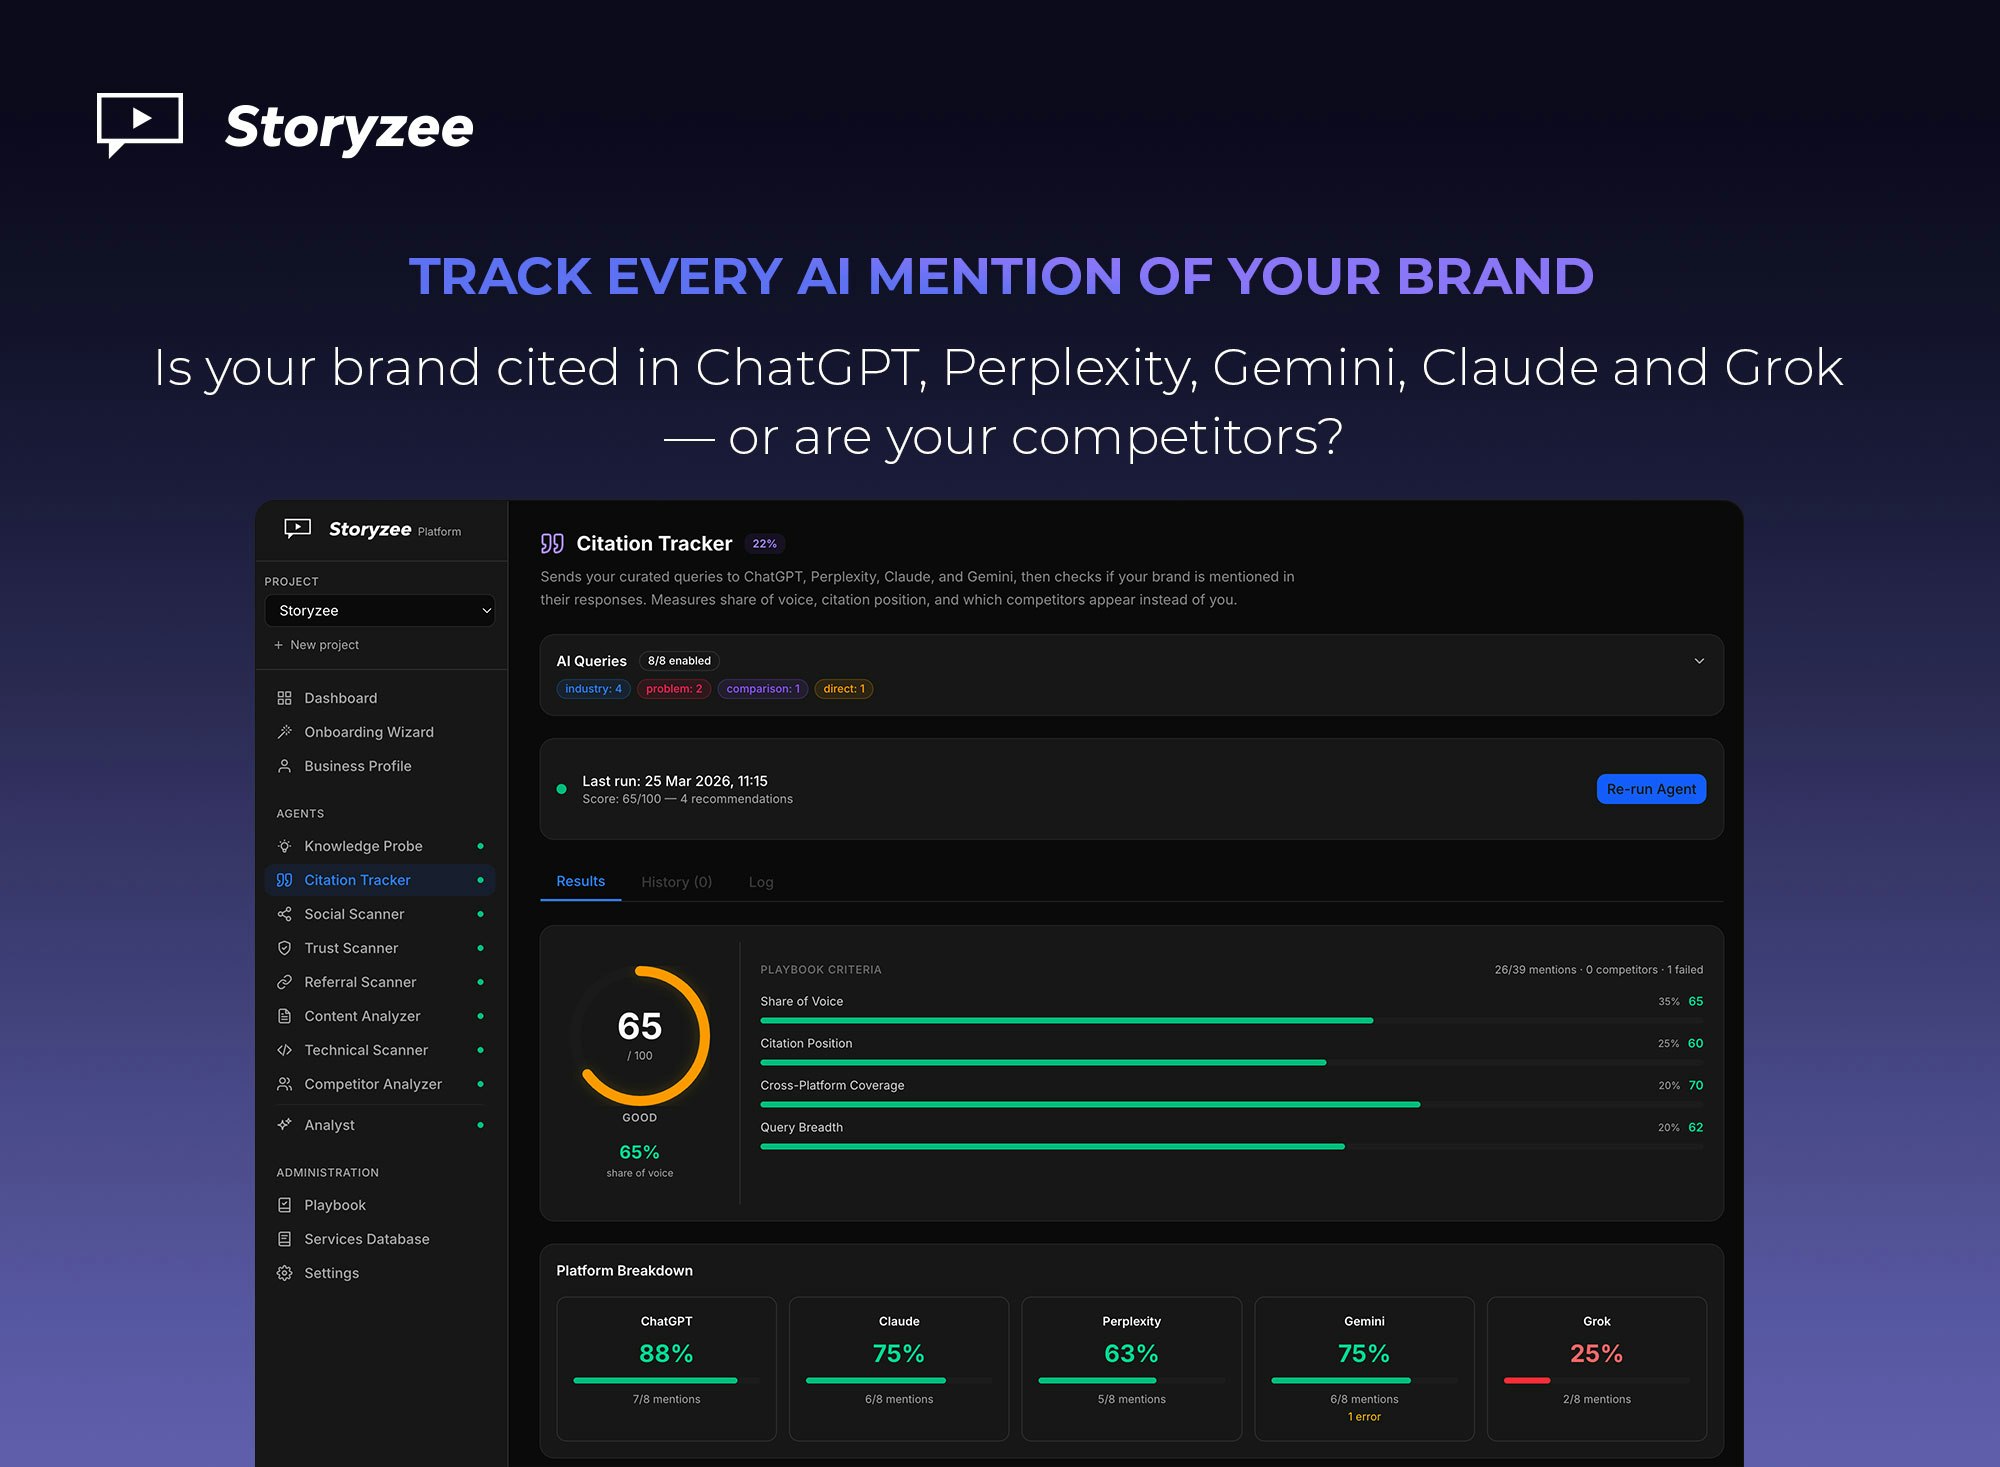
Task: Open the Competitor Analyzer agent
Action: [372, 1084]
